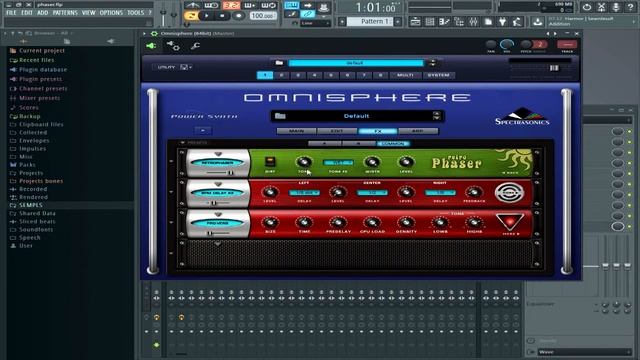The image size is (640, 360).
Task: Click the green plug icon in Omnisphere wrapper
Action: (151, 46)
